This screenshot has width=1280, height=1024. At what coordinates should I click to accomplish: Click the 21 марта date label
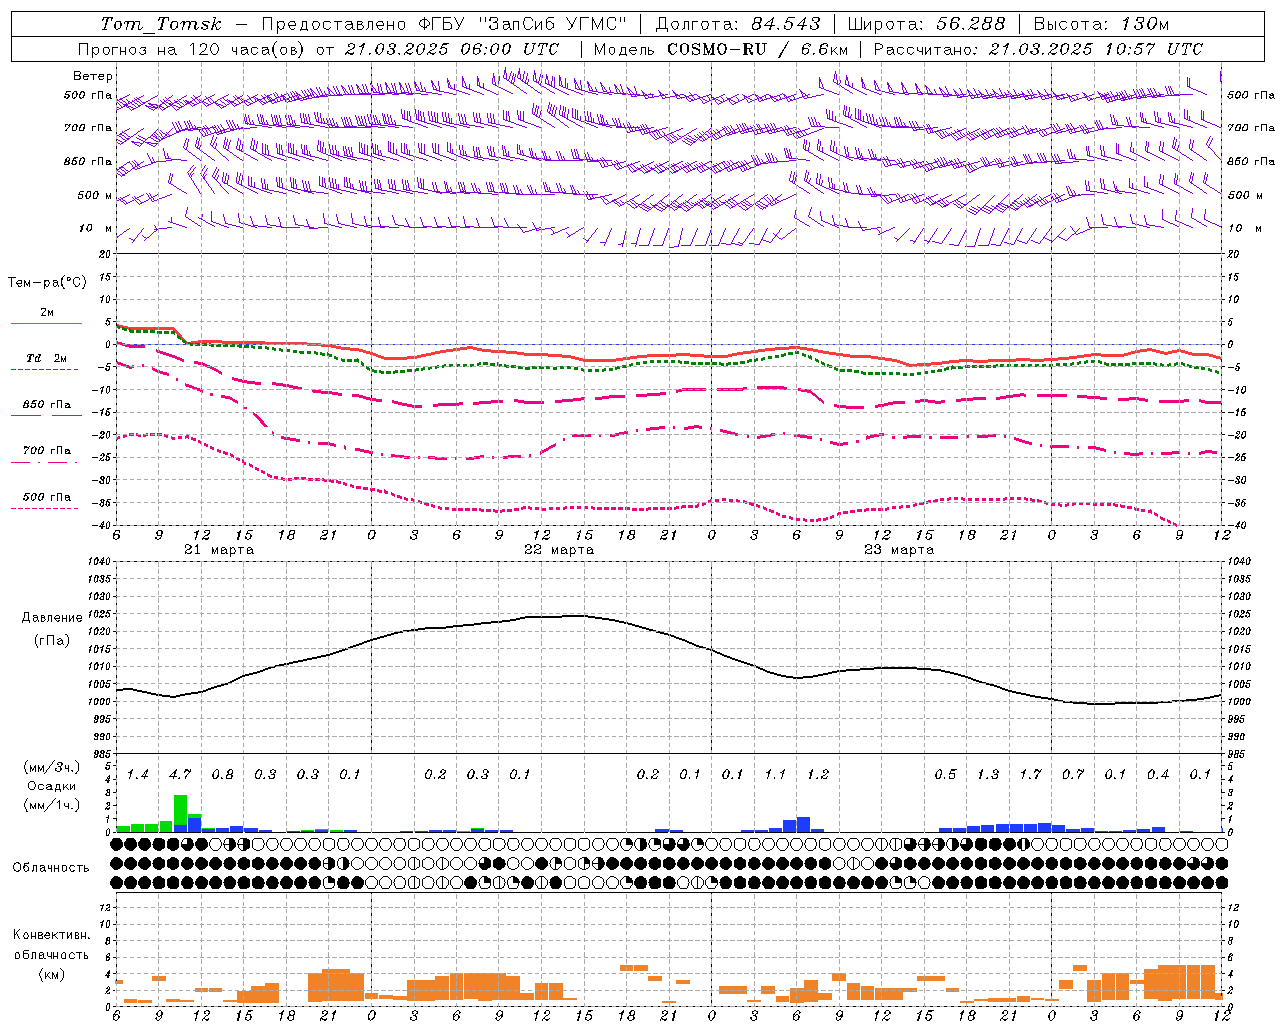coord(219,549)
